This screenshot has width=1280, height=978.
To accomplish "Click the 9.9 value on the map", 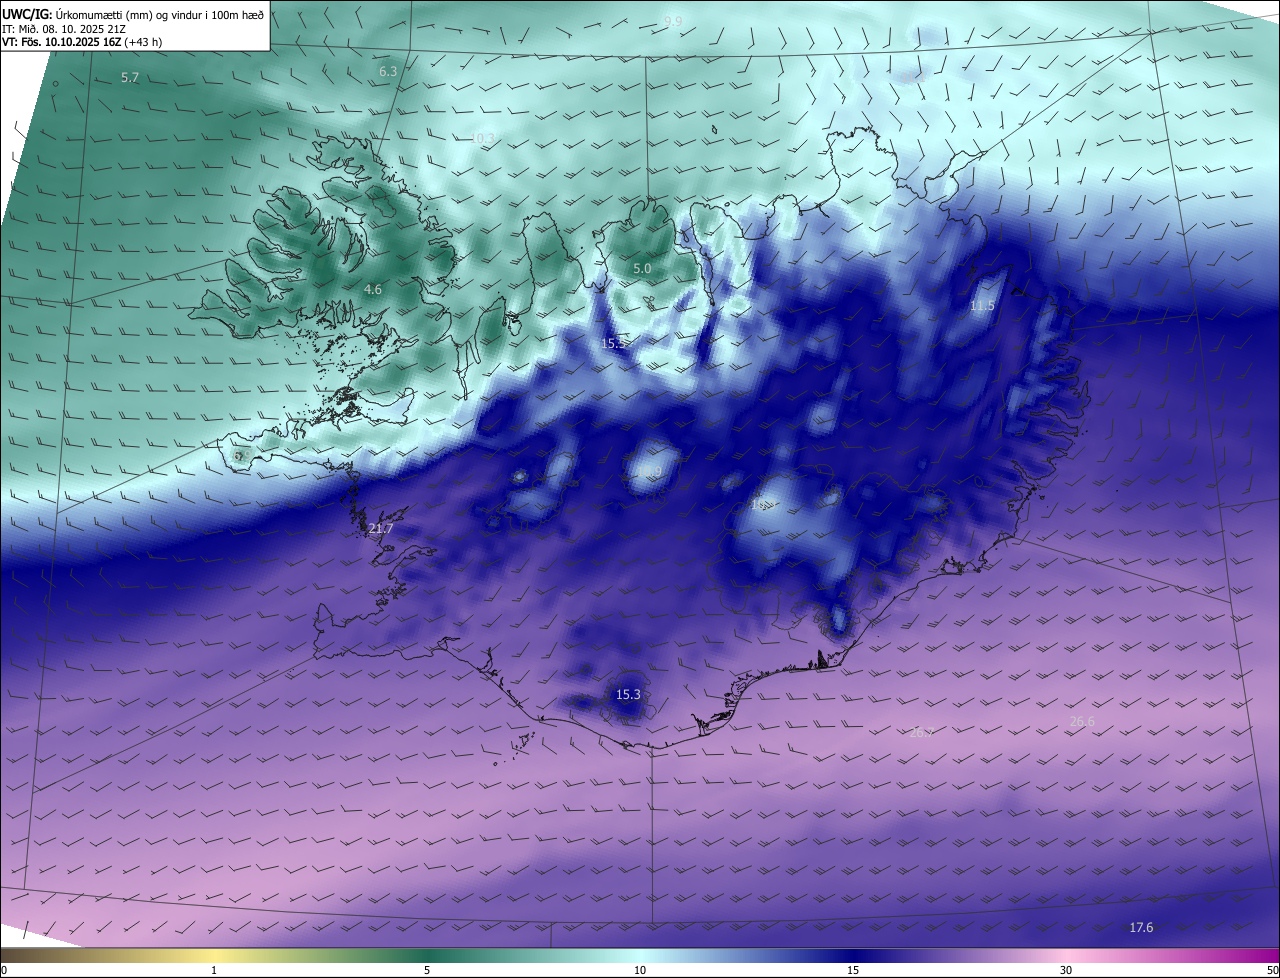I will pyautogui.click(x=673, y=21).
